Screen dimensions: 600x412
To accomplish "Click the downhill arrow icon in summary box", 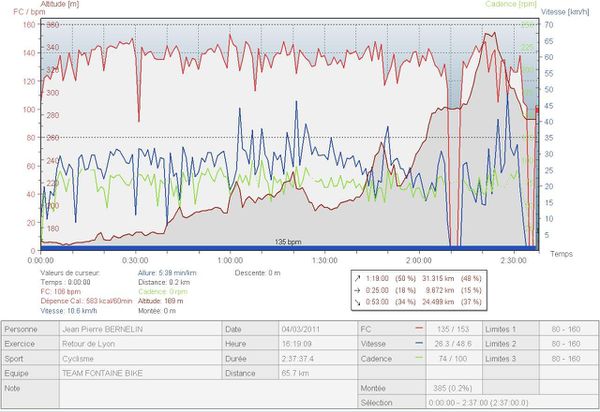I will (x=358, y=302).
